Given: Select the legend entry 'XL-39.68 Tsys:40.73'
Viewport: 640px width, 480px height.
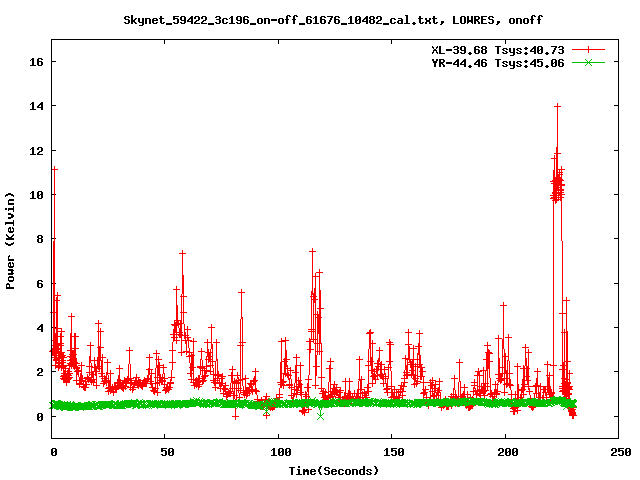Looking at the screenshot, I should click(498, 50).
